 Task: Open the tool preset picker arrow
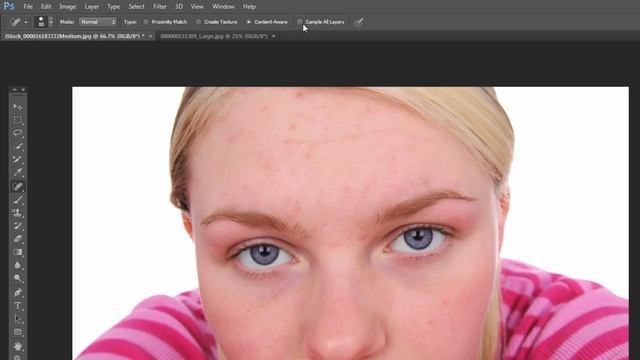tap(26, 22)
